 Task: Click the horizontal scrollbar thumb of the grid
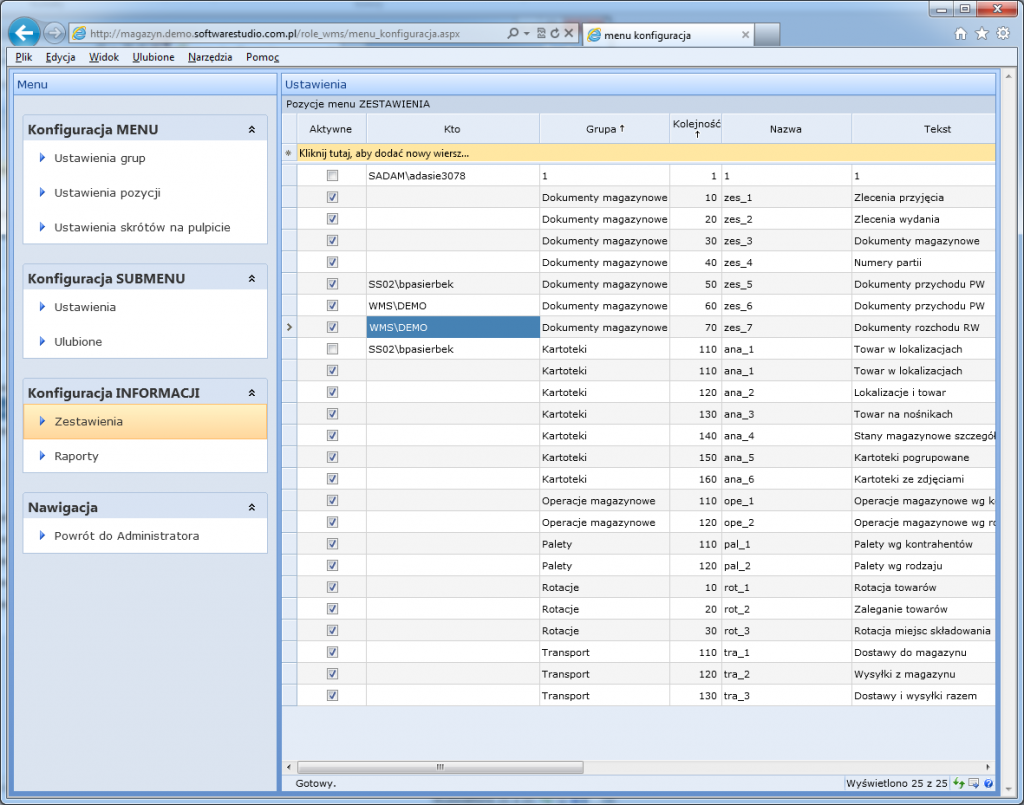[438, 767]
